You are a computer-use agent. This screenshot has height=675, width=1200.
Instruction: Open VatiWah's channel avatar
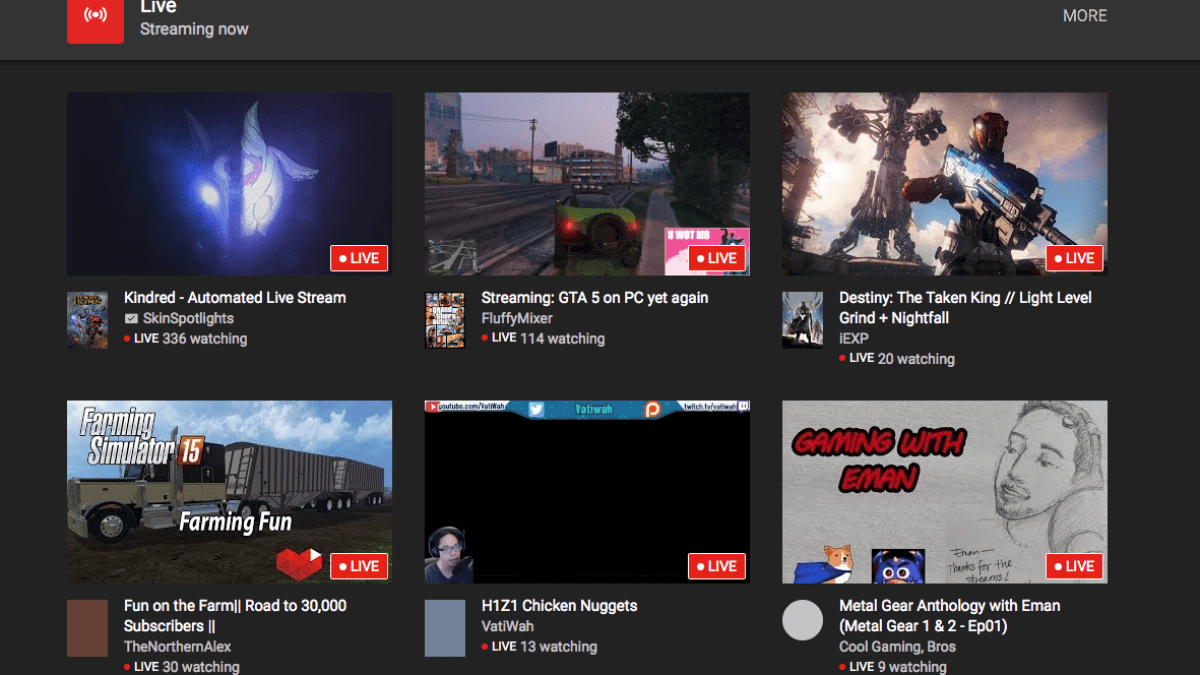[445, 628]
